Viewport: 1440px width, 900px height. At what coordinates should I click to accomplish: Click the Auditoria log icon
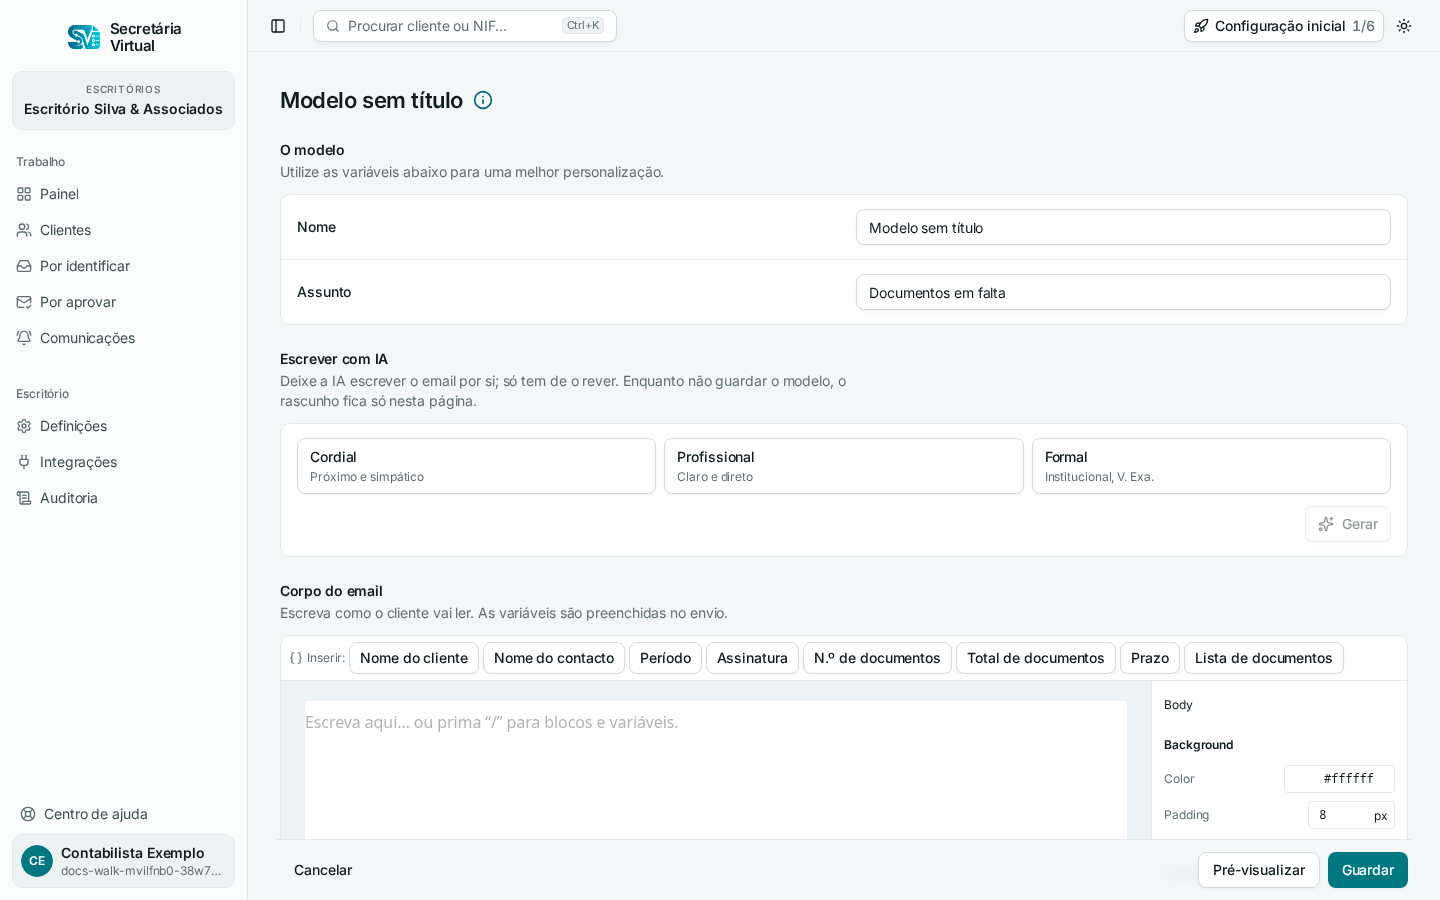coord(24,498)
